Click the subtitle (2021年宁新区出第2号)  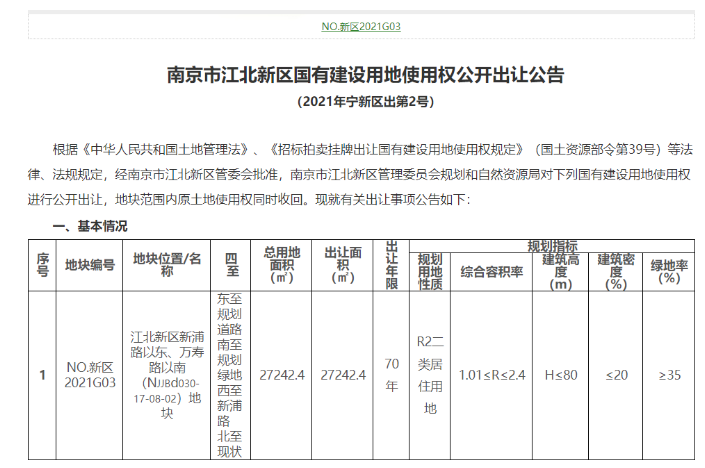point(365,101)
